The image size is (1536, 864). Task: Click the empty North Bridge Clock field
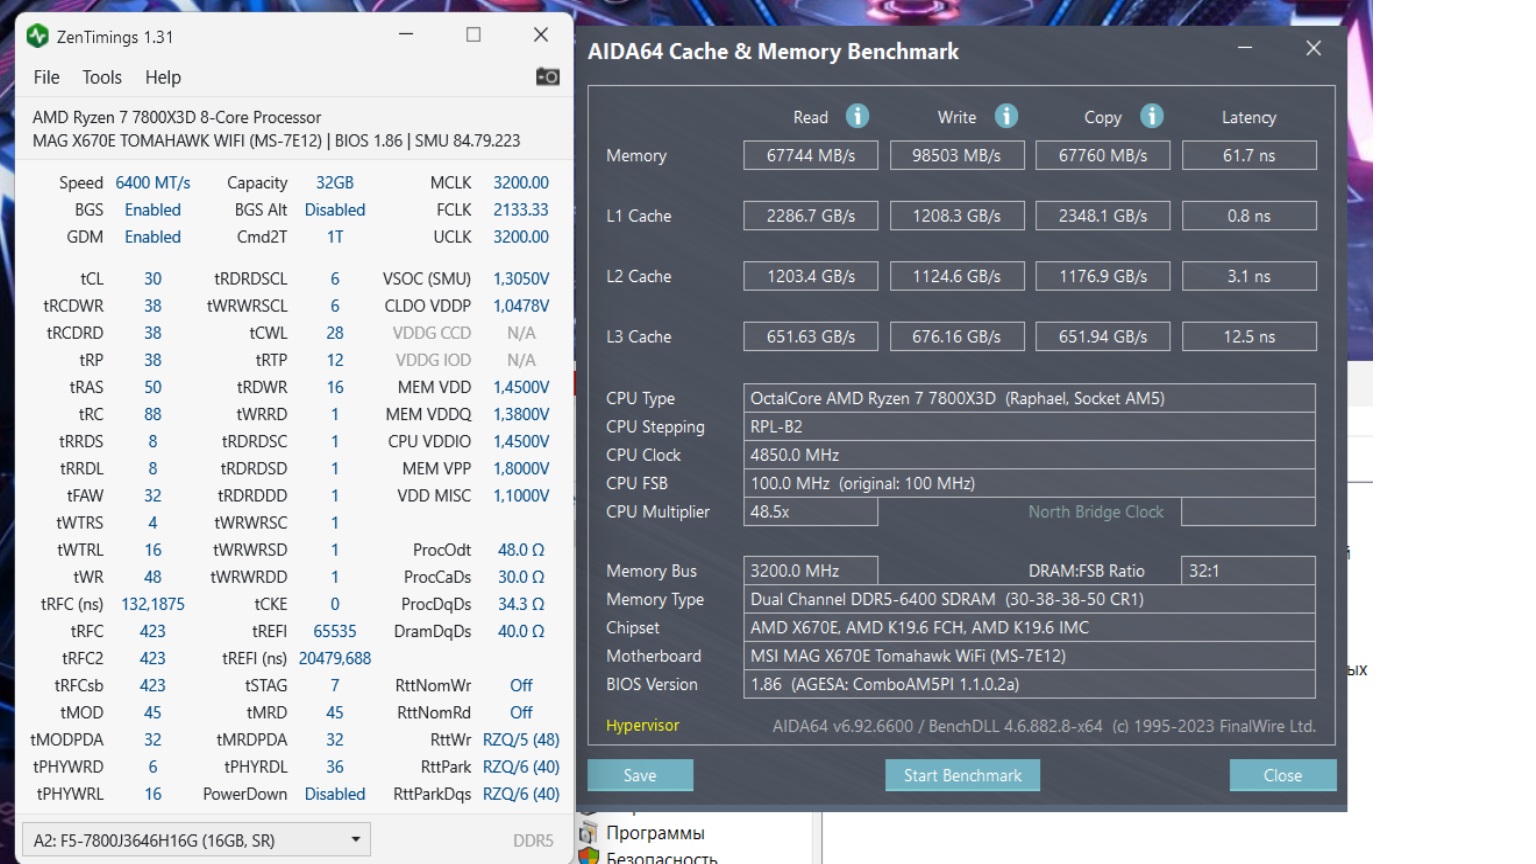point(1248,511)
